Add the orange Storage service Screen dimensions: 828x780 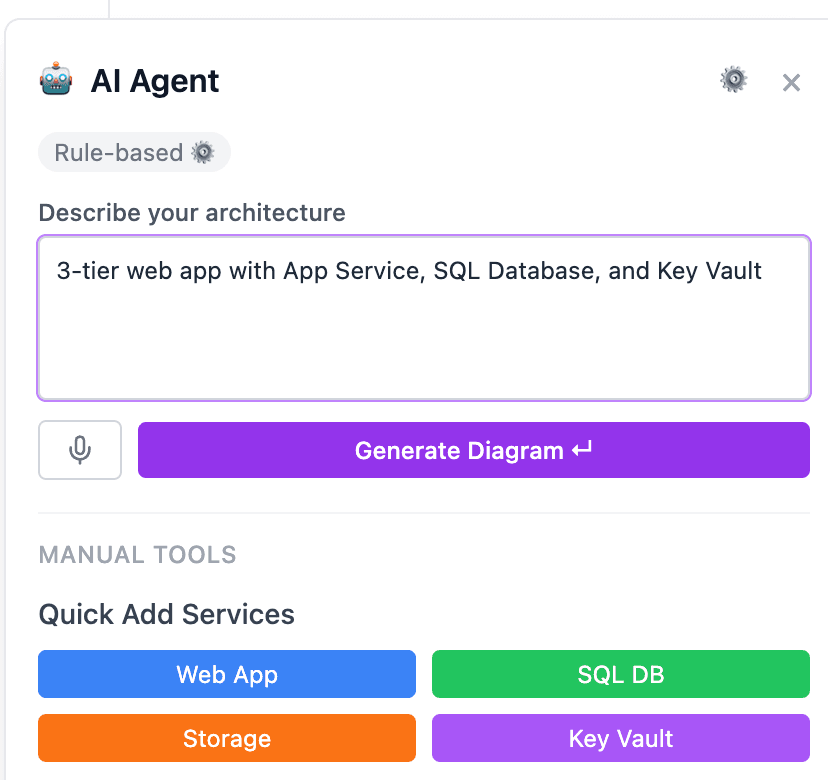pos(227,739)
